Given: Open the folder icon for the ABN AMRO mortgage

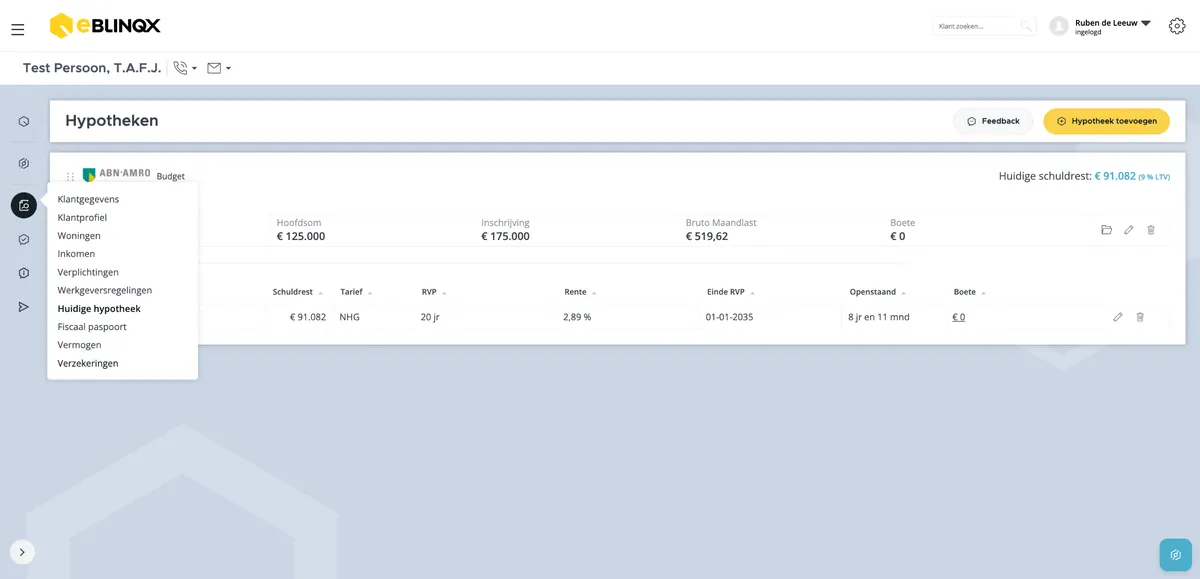Looking at the screenshot, I should tap(1106, 230).
